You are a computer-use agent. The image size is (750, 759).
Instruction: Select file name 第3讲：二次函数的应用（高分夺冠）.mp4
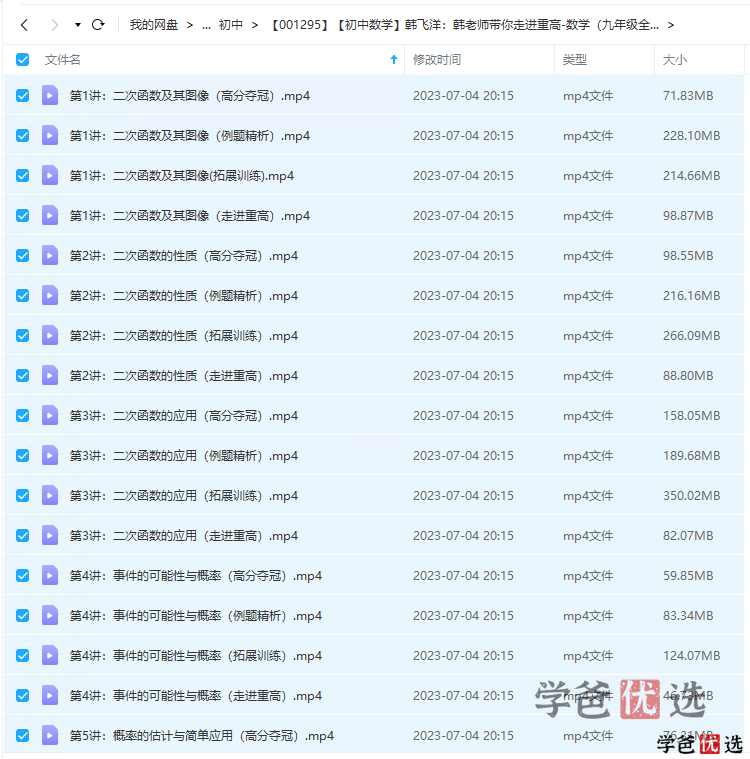pyautogui.click(x=184, y=416)
